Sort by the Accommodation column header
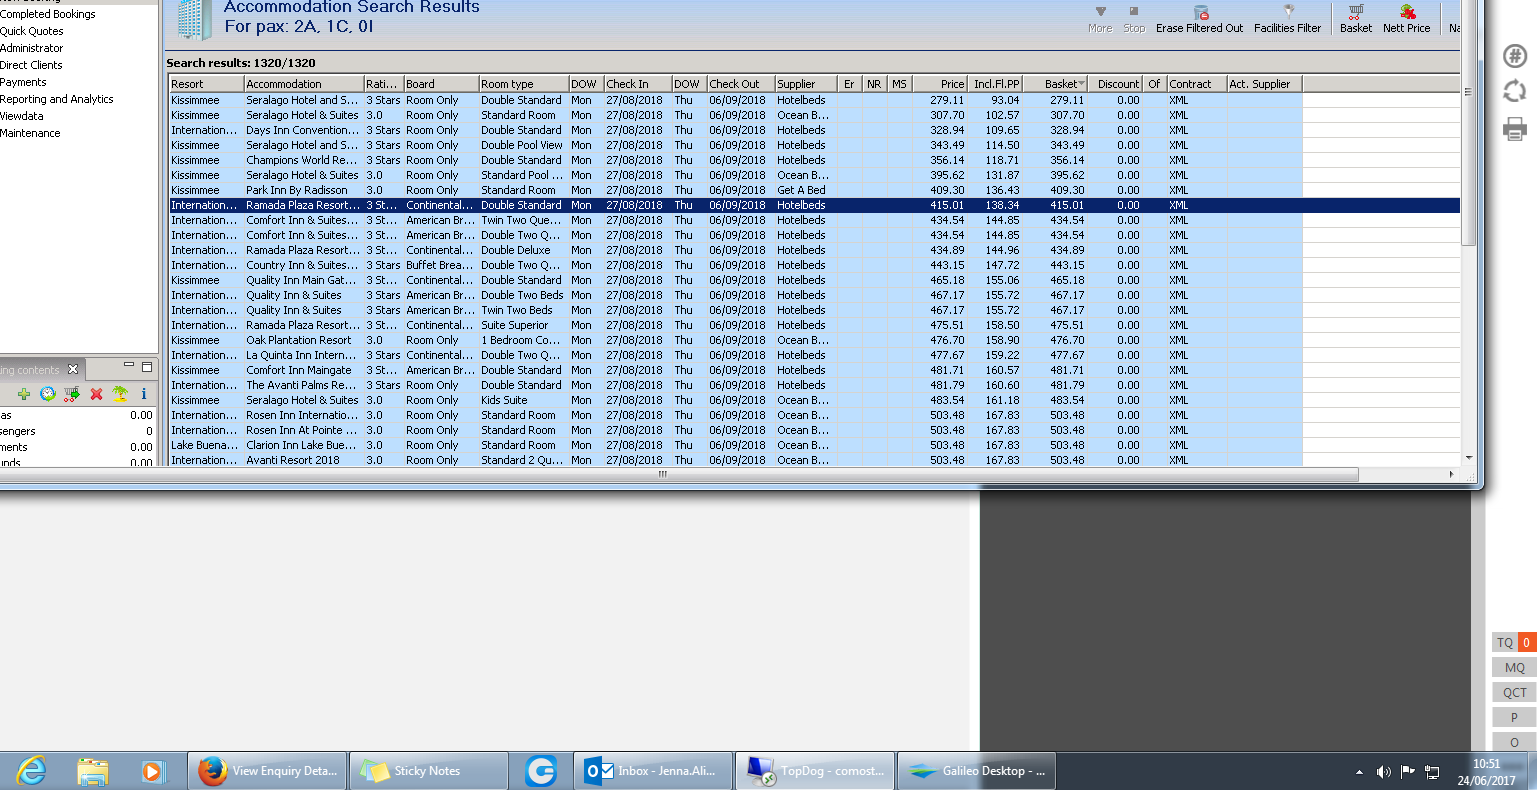Image resolution: width=1537 pixels, height=790 pixels. coord(304,84)
